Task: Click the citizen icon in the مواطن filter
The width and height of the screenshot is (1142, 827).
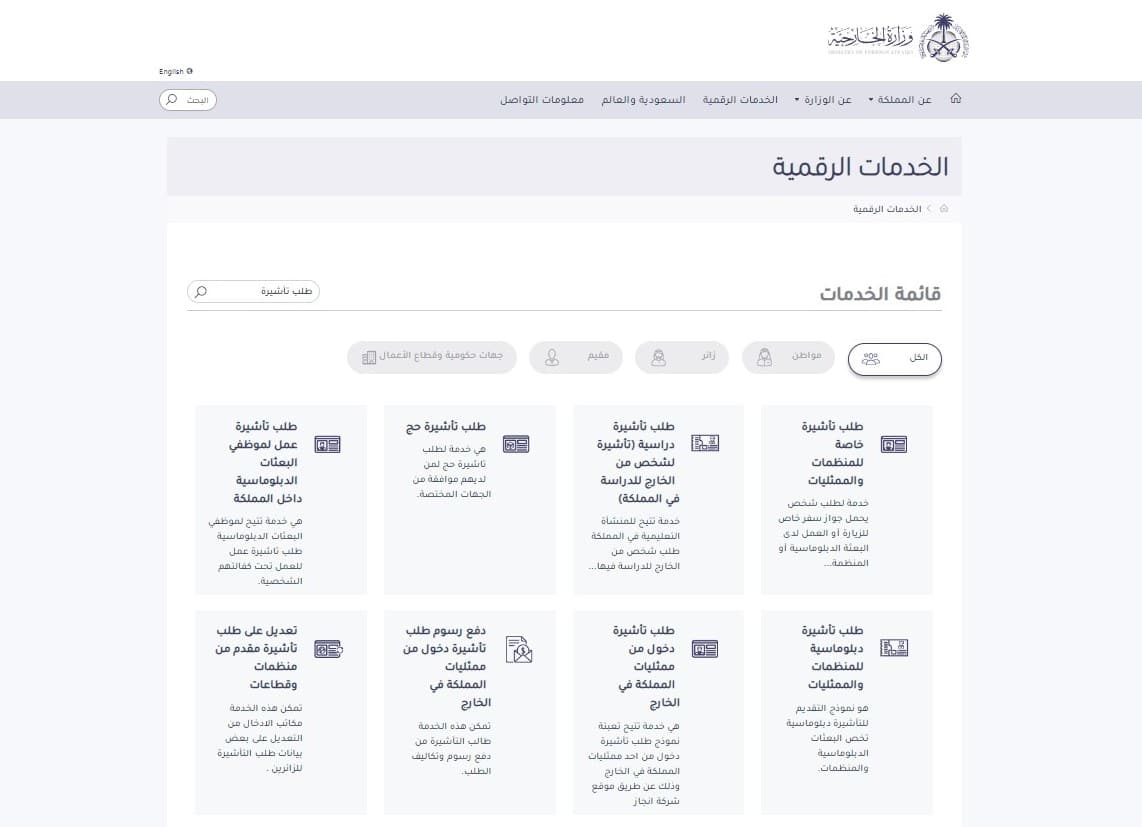Action: (x=764, y=357)
